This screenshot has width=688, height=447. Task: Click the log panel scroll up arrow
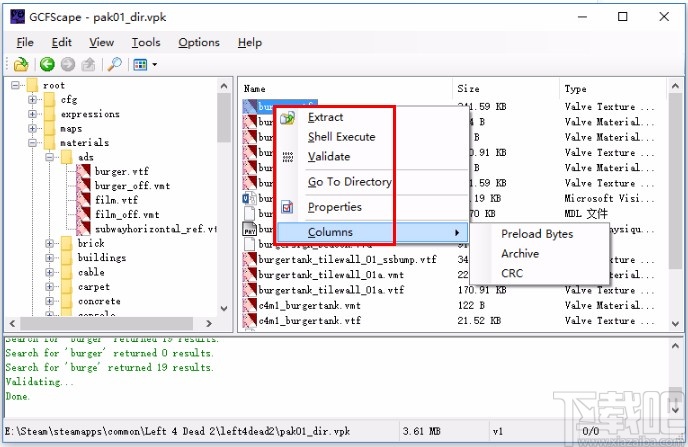point(675,346)
